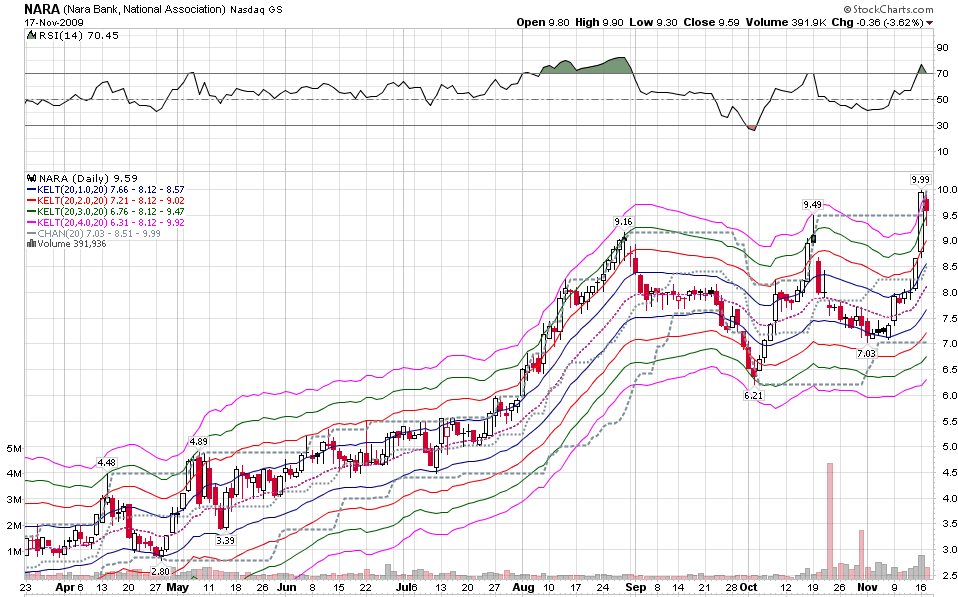Click the 2.80 low price marker
Image resolution: width=958 pixels, height=597 pixels.
160,571
